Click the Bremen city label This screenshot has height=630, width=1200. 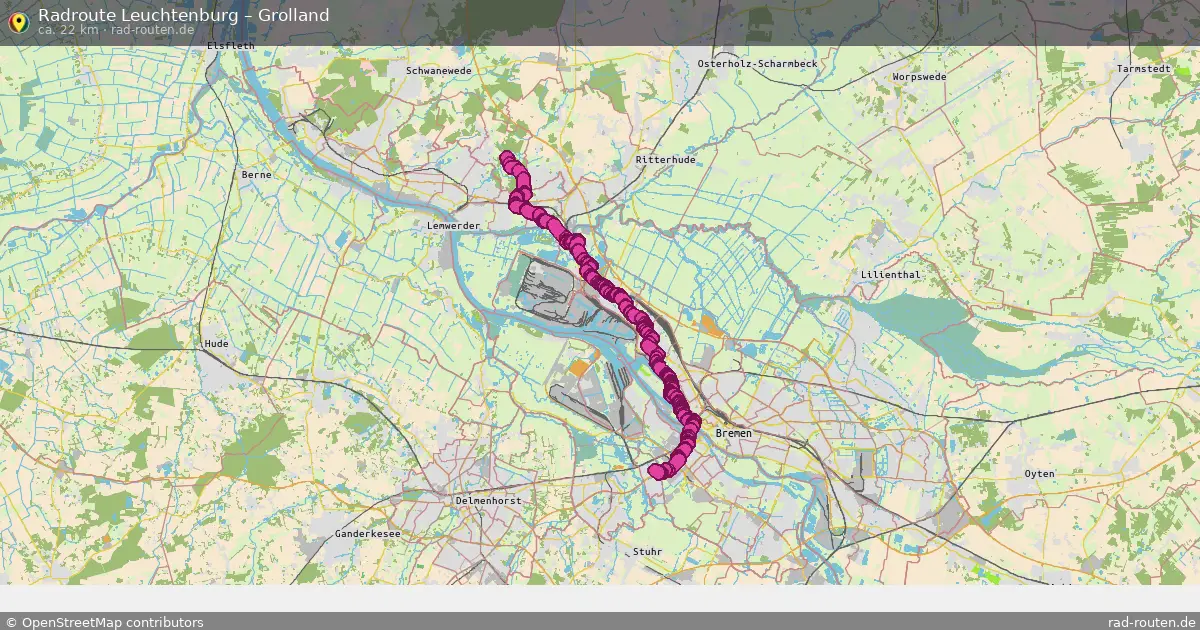(x=733, y=433)
